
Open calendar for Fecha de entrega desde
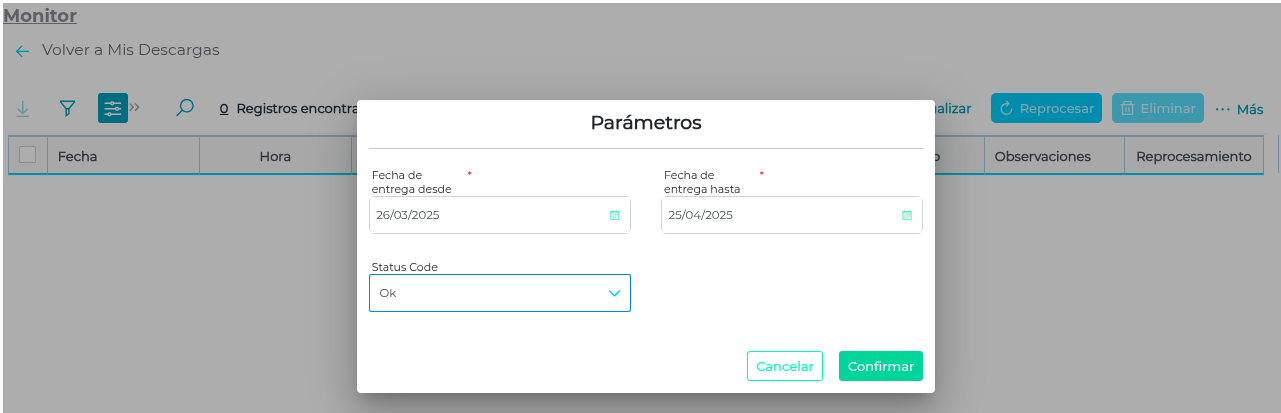coord(614,215)
